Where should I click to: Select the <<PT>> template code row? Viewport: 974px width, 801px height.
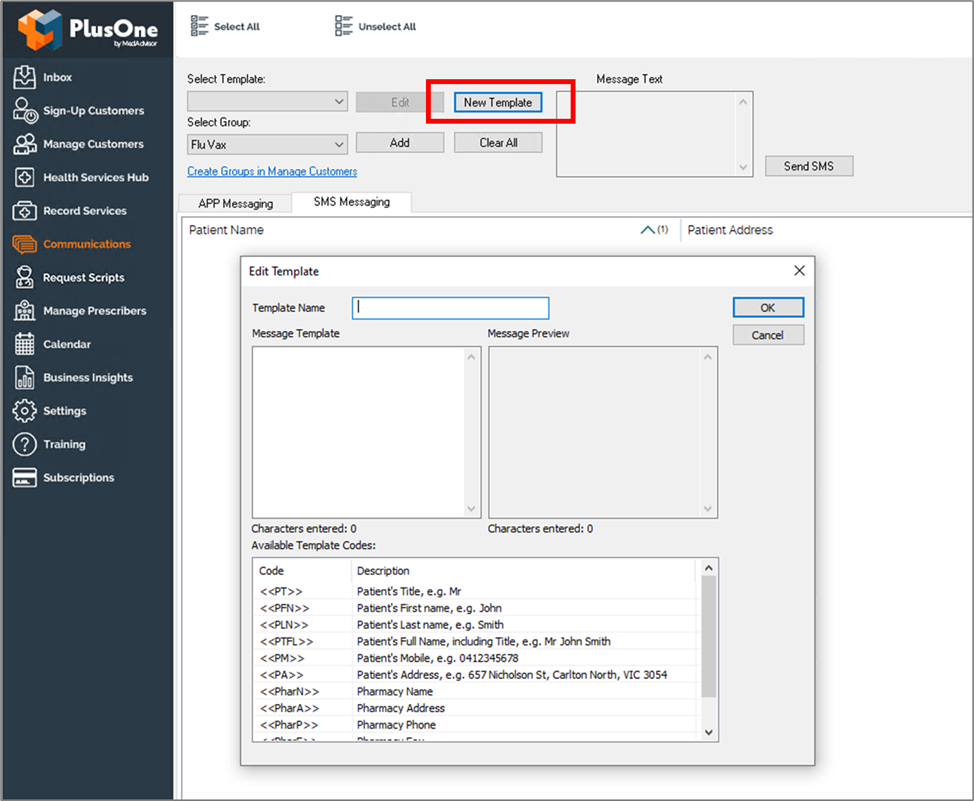click(x=476, y=591)
